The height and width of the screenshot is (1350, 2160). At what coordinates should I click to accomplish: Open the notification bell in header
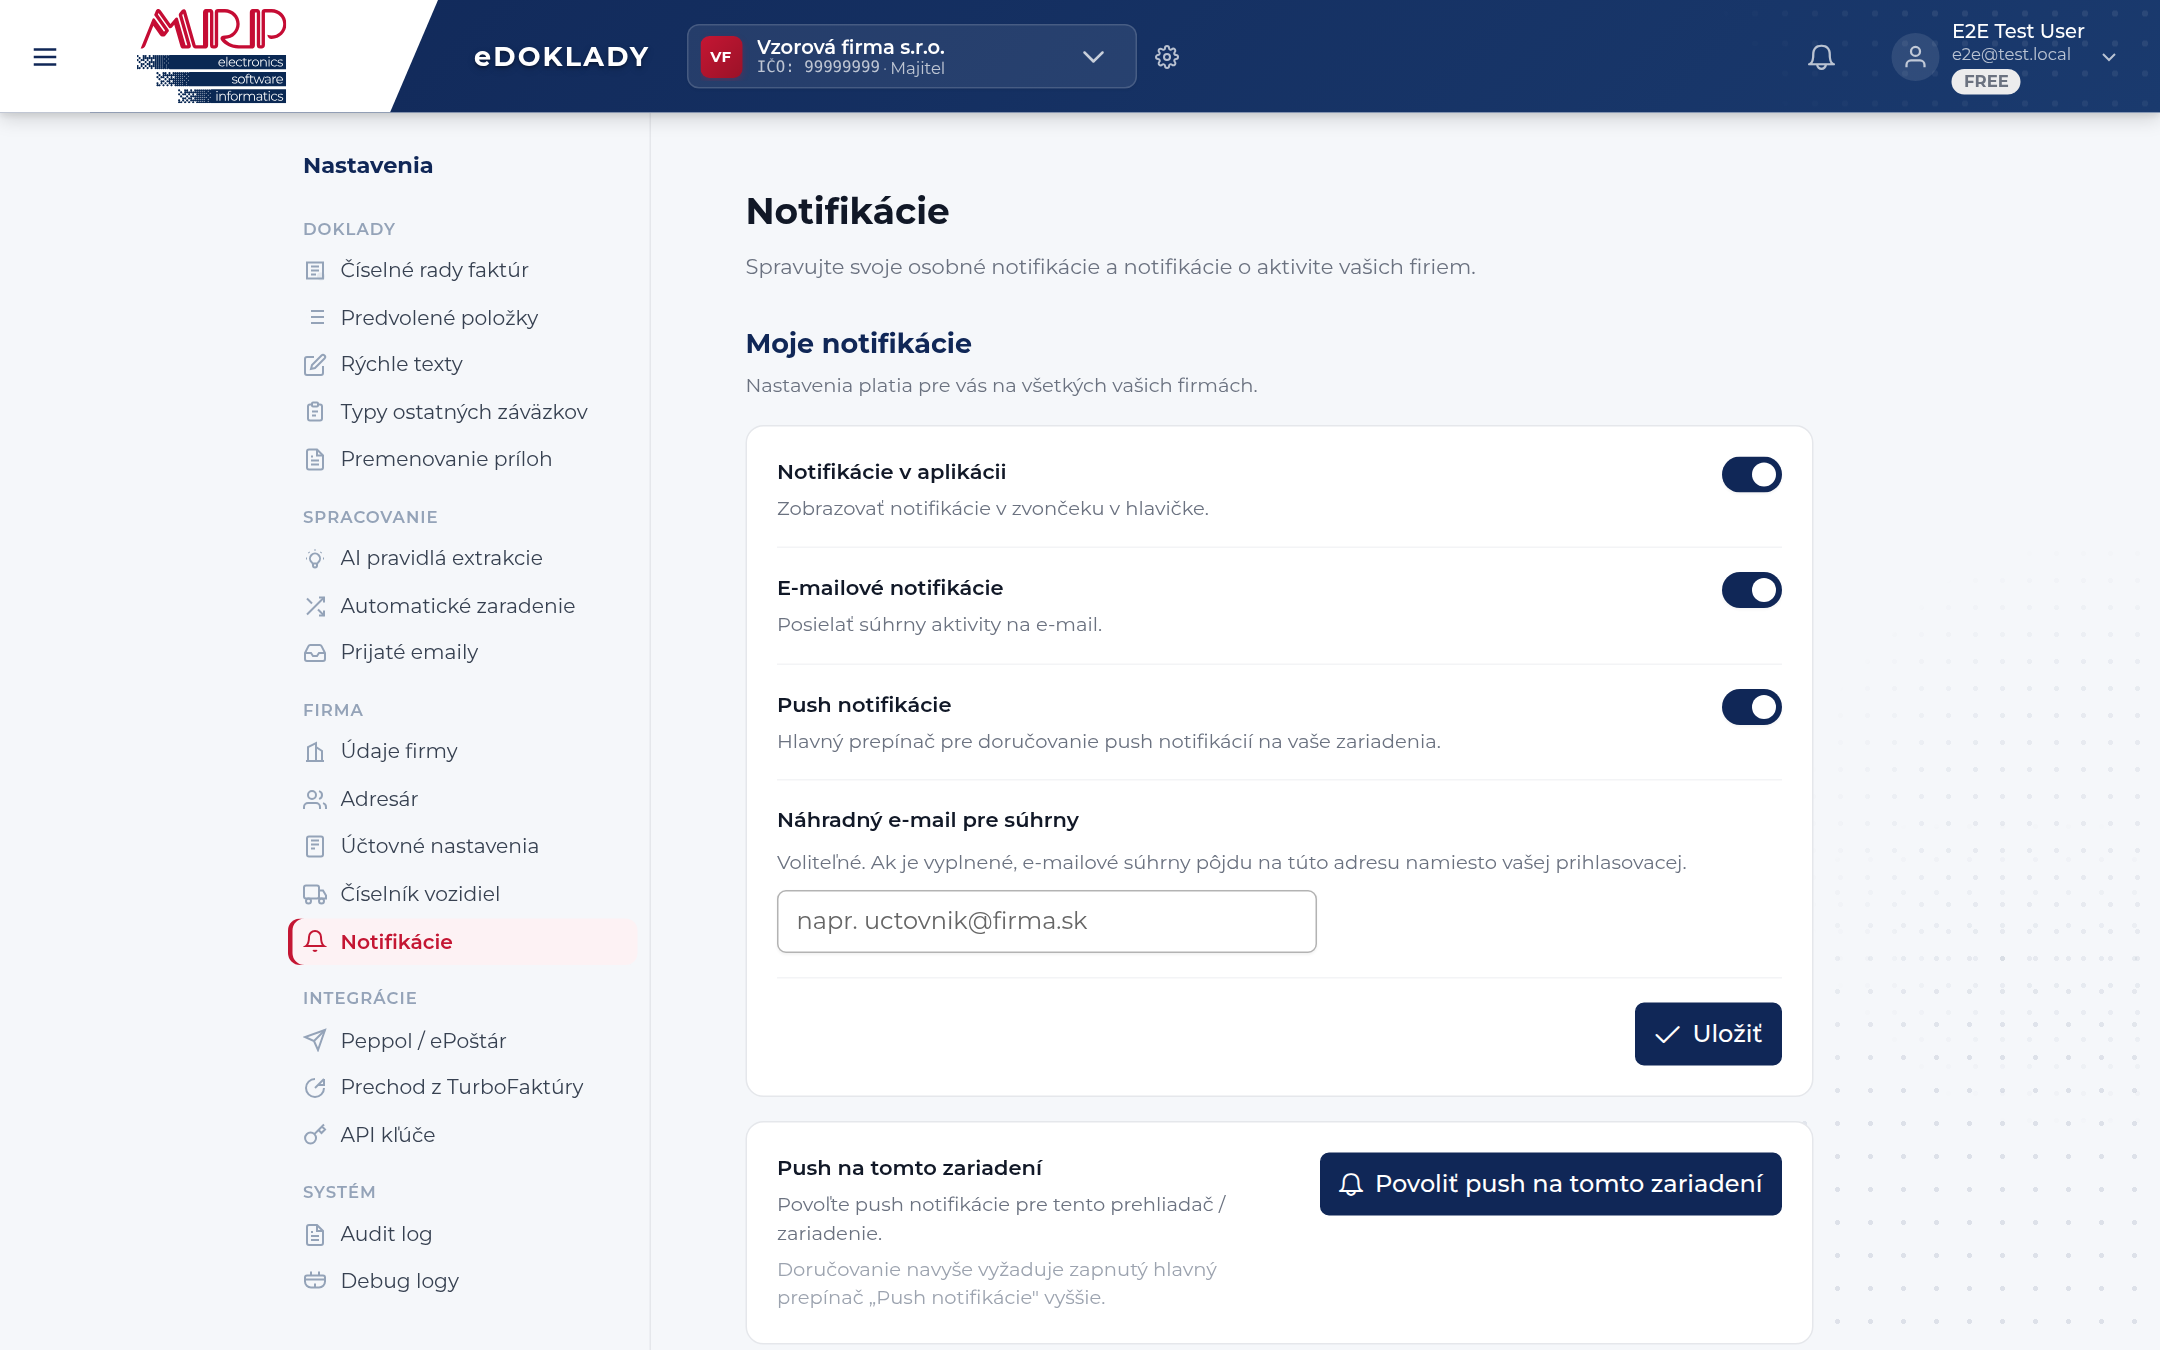pyautogui.click(x=1821, y=57)
